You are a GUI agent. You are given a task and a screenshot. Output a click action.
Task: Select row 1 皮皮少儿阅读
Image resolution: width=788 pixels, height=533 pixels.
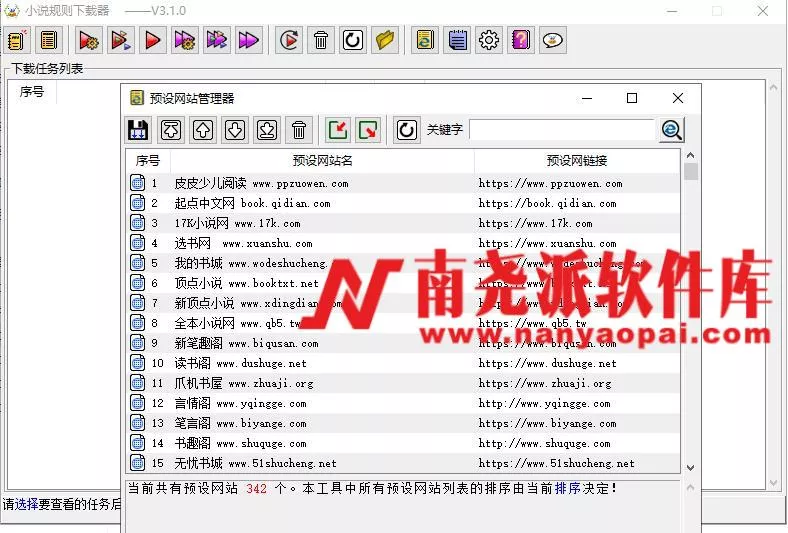coord(403,183)
